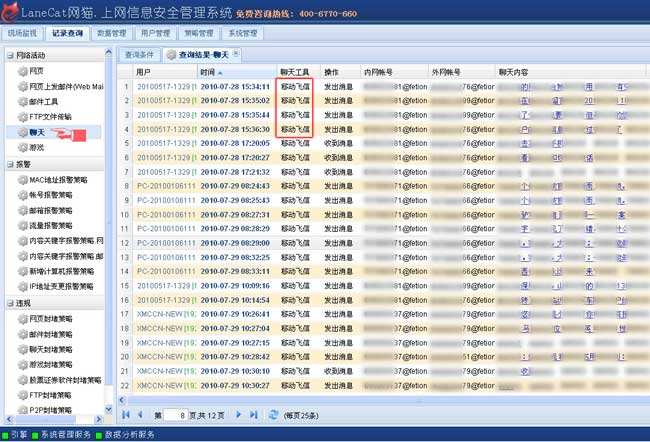
Task: Open the MAC地址报警策略 item icon
Action: coord(23,180)
